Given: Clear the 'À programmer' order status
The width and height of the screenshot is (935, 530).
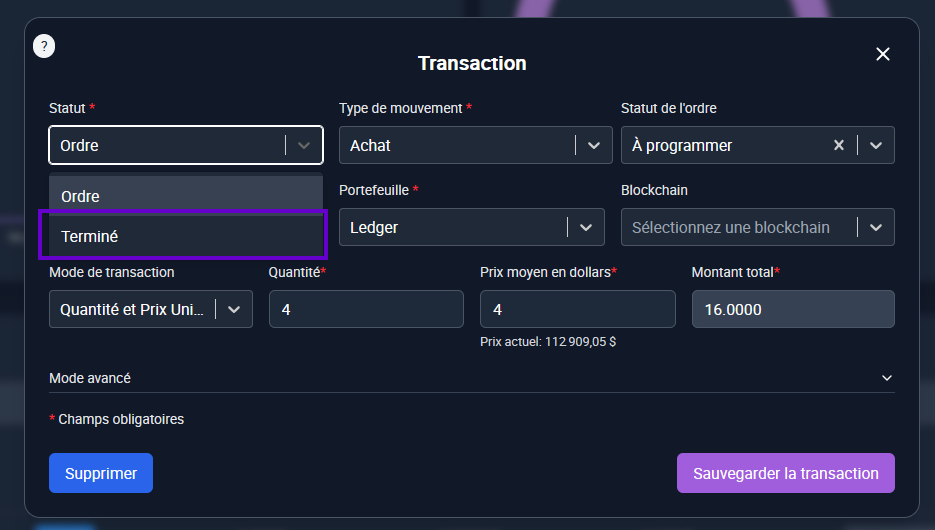Looking at the screenshot, I should click(839, 145).
